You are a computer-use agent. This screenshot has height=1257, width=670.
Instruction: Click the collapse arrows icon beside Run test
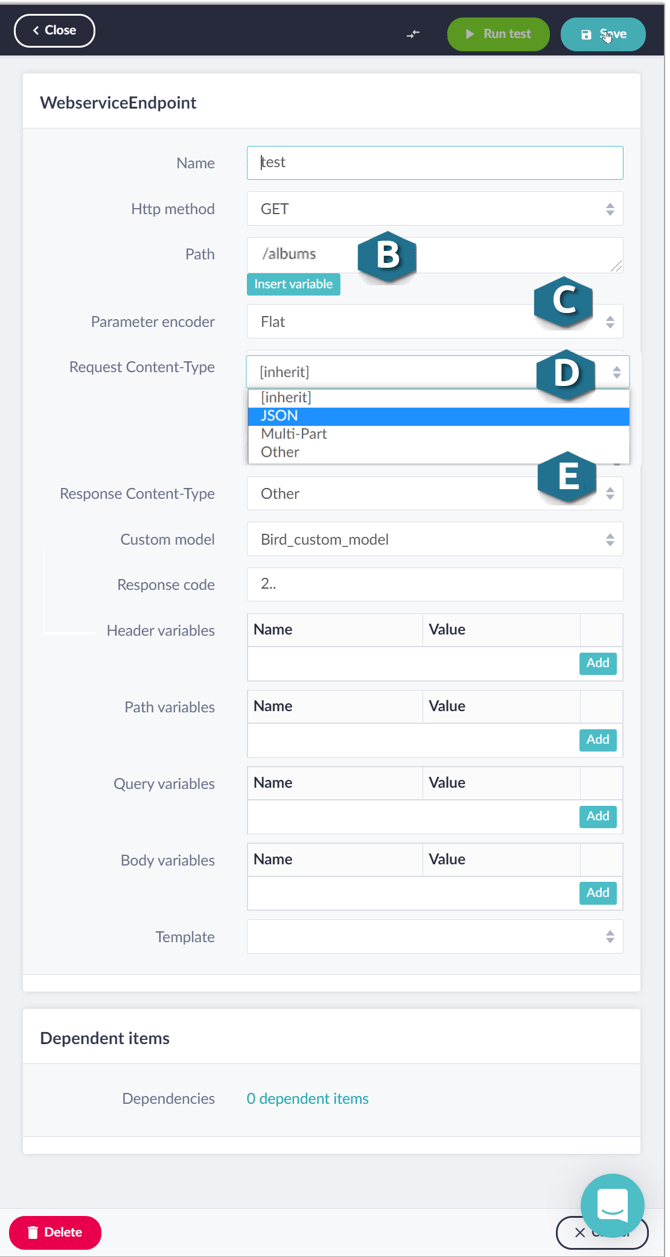pyautogui.click(x=413, y=34)
